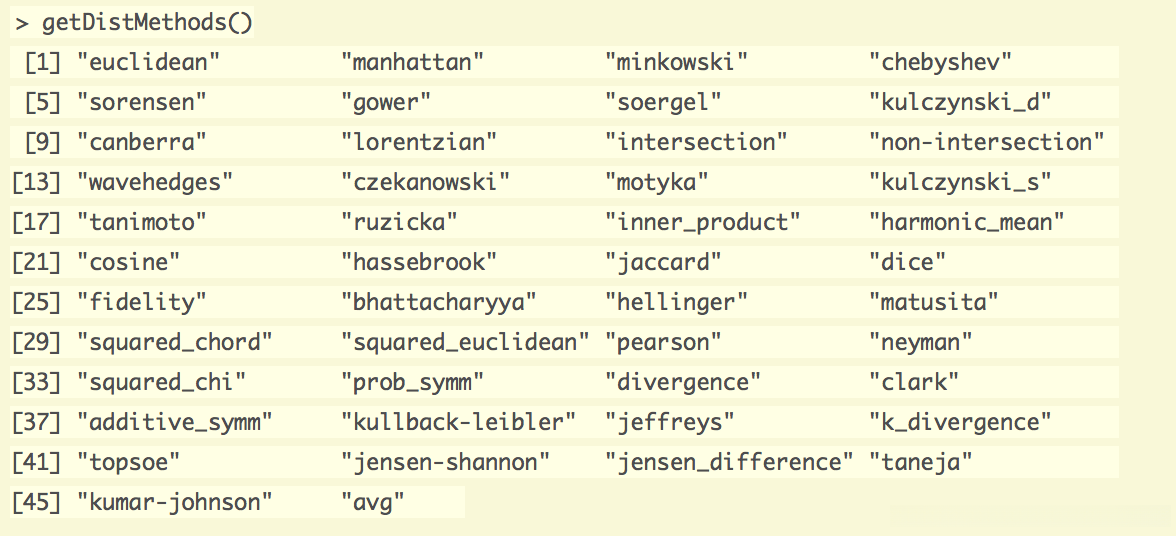Click on "minkowski" in the output
This screenshot has height=536, width=1176.
(676, 62)
